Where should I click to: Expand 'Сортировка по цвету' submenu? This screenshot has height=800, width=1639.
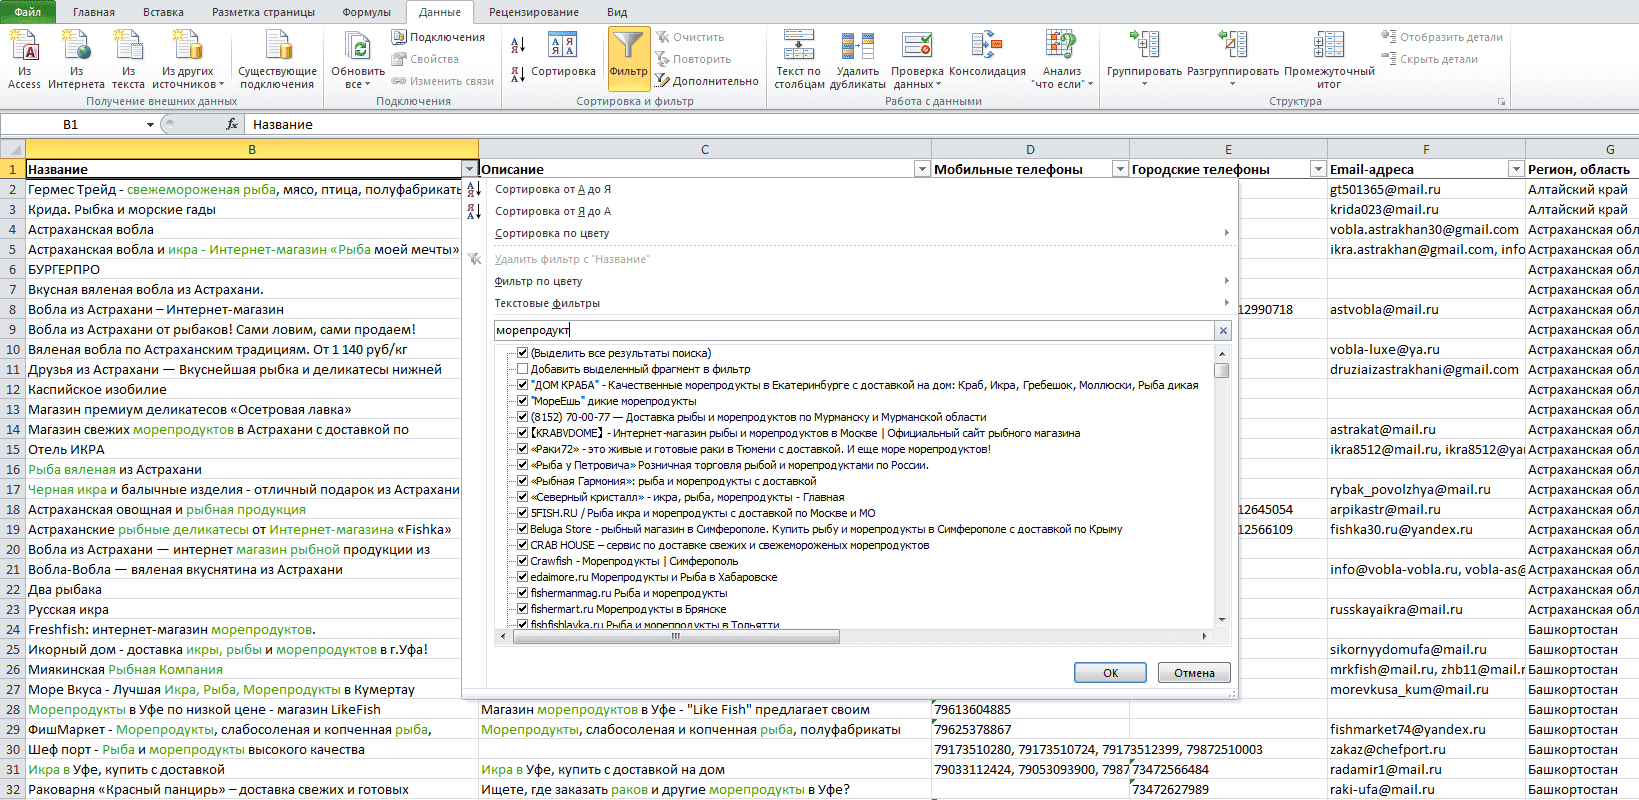tap(1226, 233)
